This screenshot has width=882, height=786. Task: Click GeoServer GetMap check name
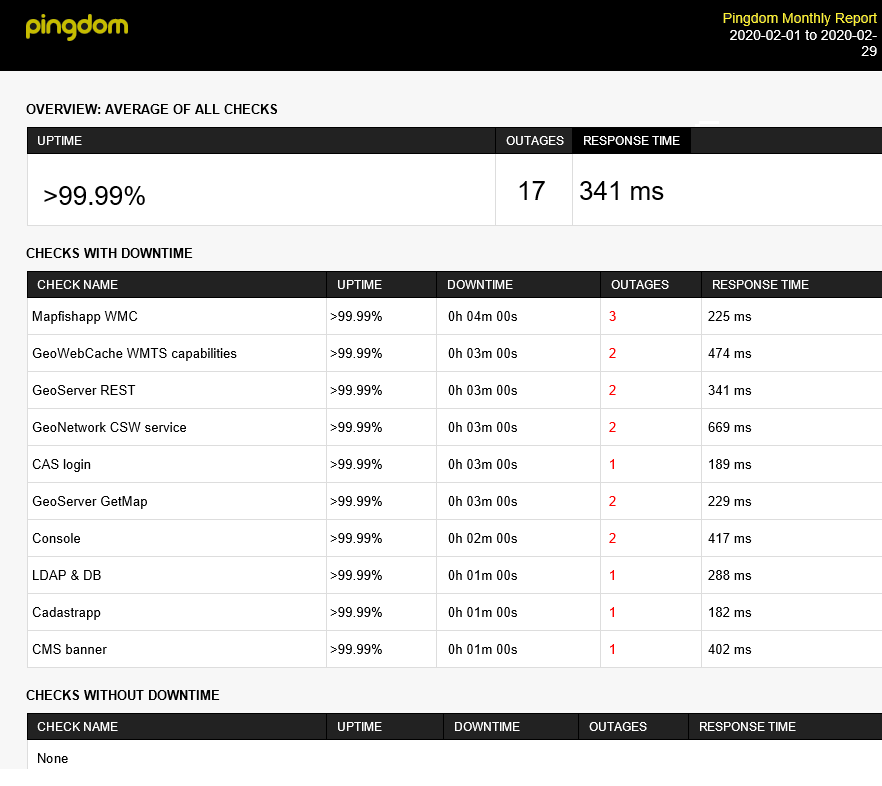coord(90,501)
